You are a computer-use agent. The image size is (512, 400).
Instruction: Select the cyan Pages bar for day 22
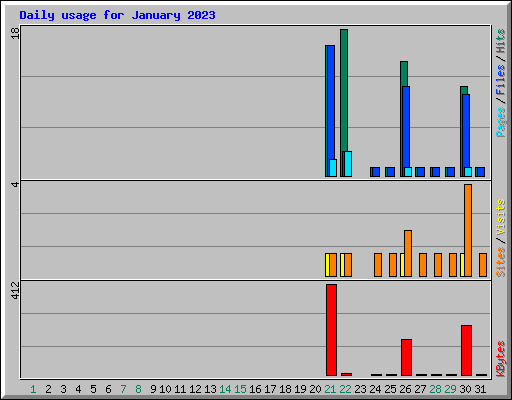tap(348, 164)
